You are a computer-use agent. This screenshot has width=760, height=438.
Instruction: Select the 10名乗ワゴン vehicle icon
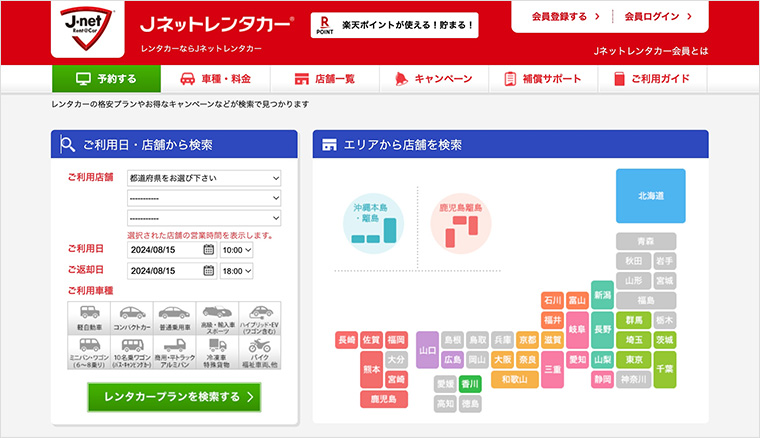tap(132, 352)
